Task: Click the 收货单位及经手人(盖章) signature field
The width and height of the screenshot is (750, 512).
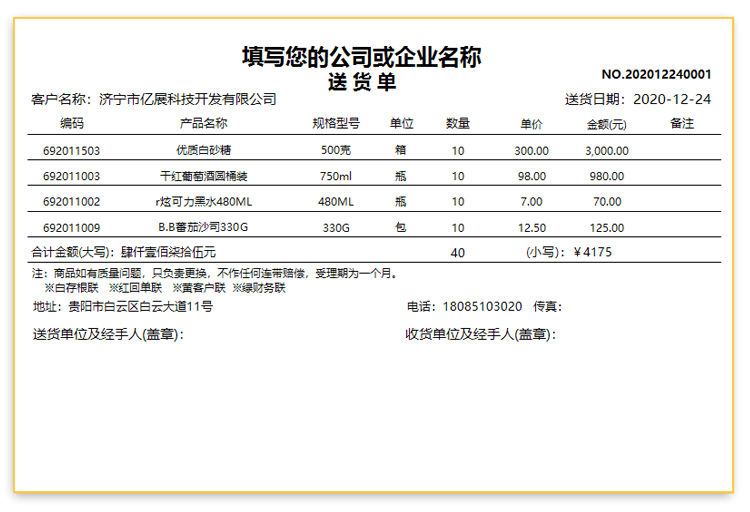Action: (481, 334)
